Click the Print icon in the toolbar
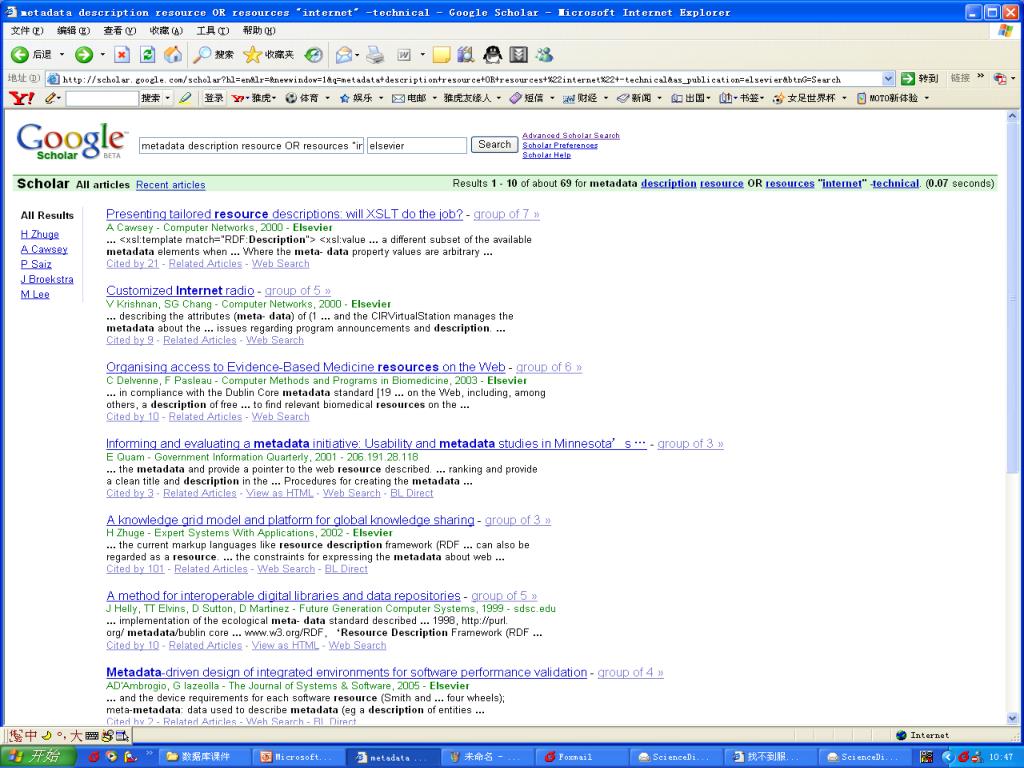This screenshot has width=1024, height=768. [x=375, y=55]
